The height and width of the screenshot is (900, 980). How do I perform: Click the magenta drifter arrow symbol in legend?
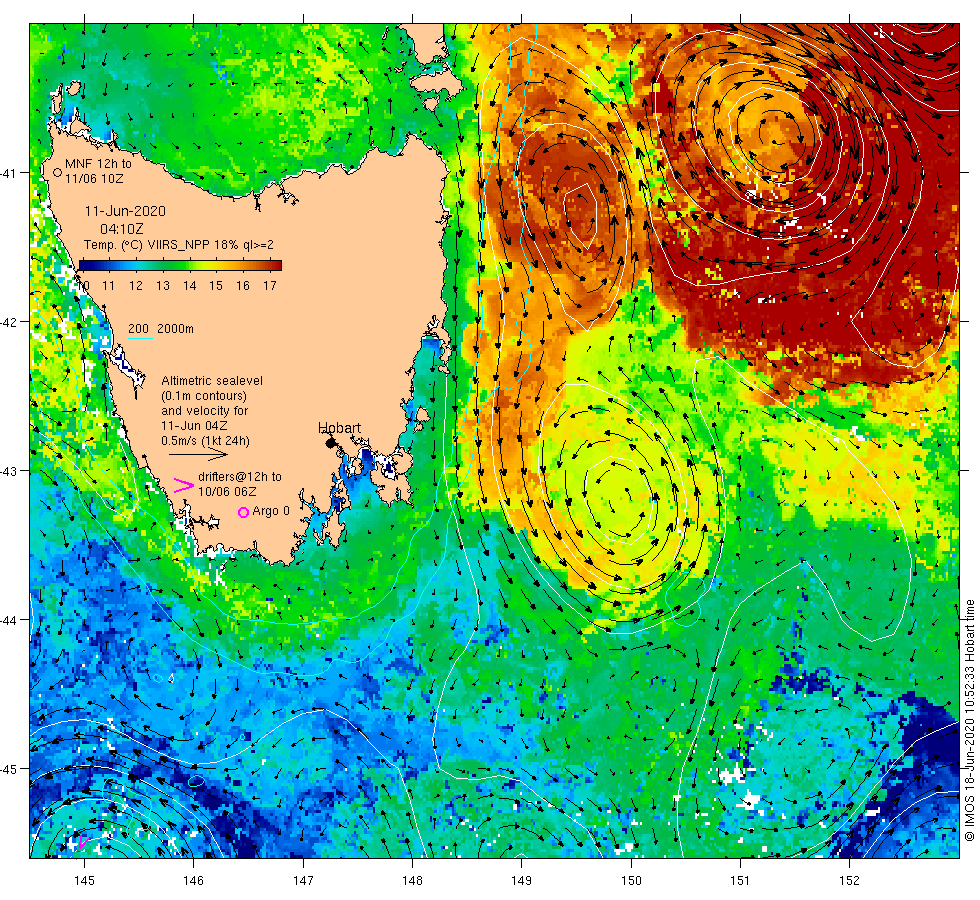pyautogui.click(x=183, y=486)
